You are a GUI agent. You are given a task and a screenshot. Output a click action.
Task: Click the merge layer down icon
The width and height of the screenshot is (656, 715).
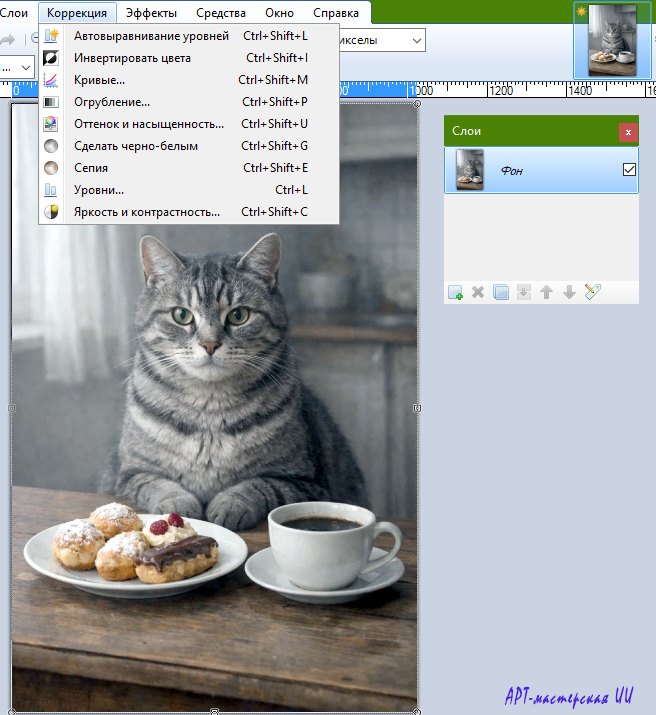(x=524, y=292)
